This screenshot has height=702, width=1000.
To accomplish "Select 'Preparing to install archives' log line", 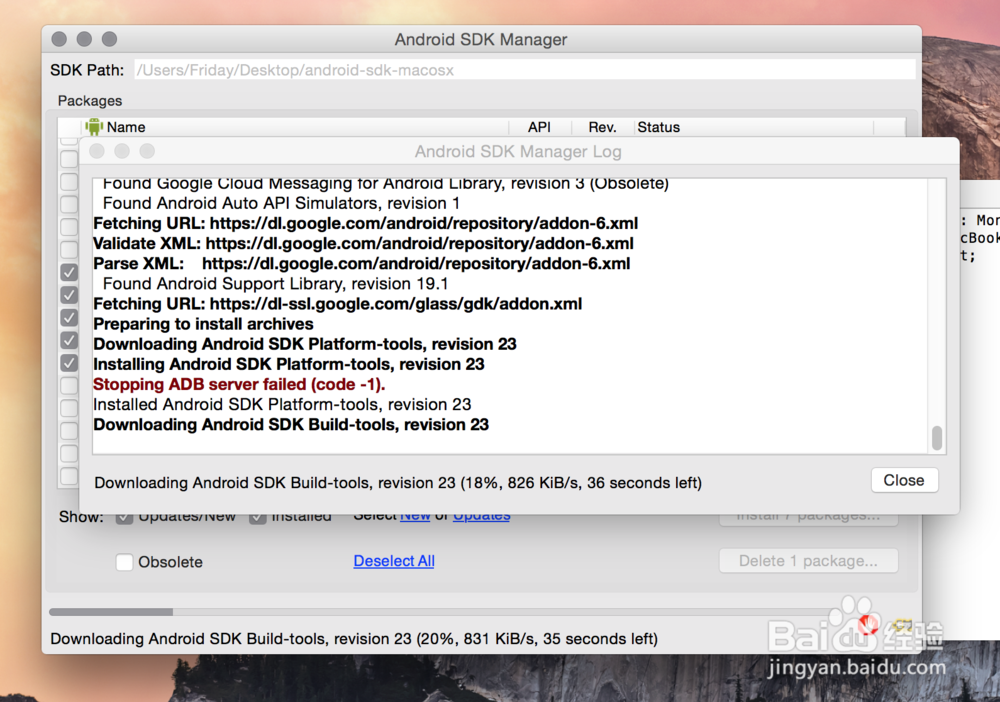I will (203, 324).
